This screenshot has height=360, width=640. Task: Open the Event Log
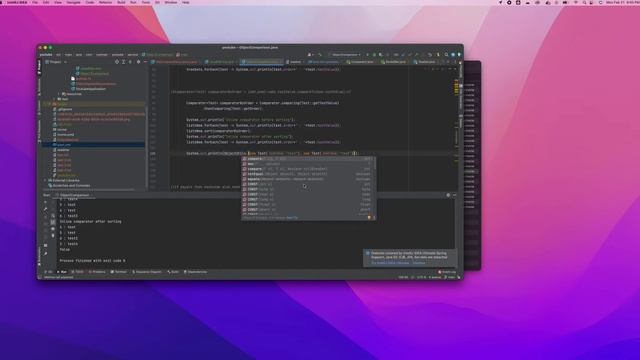pos(447,272)
